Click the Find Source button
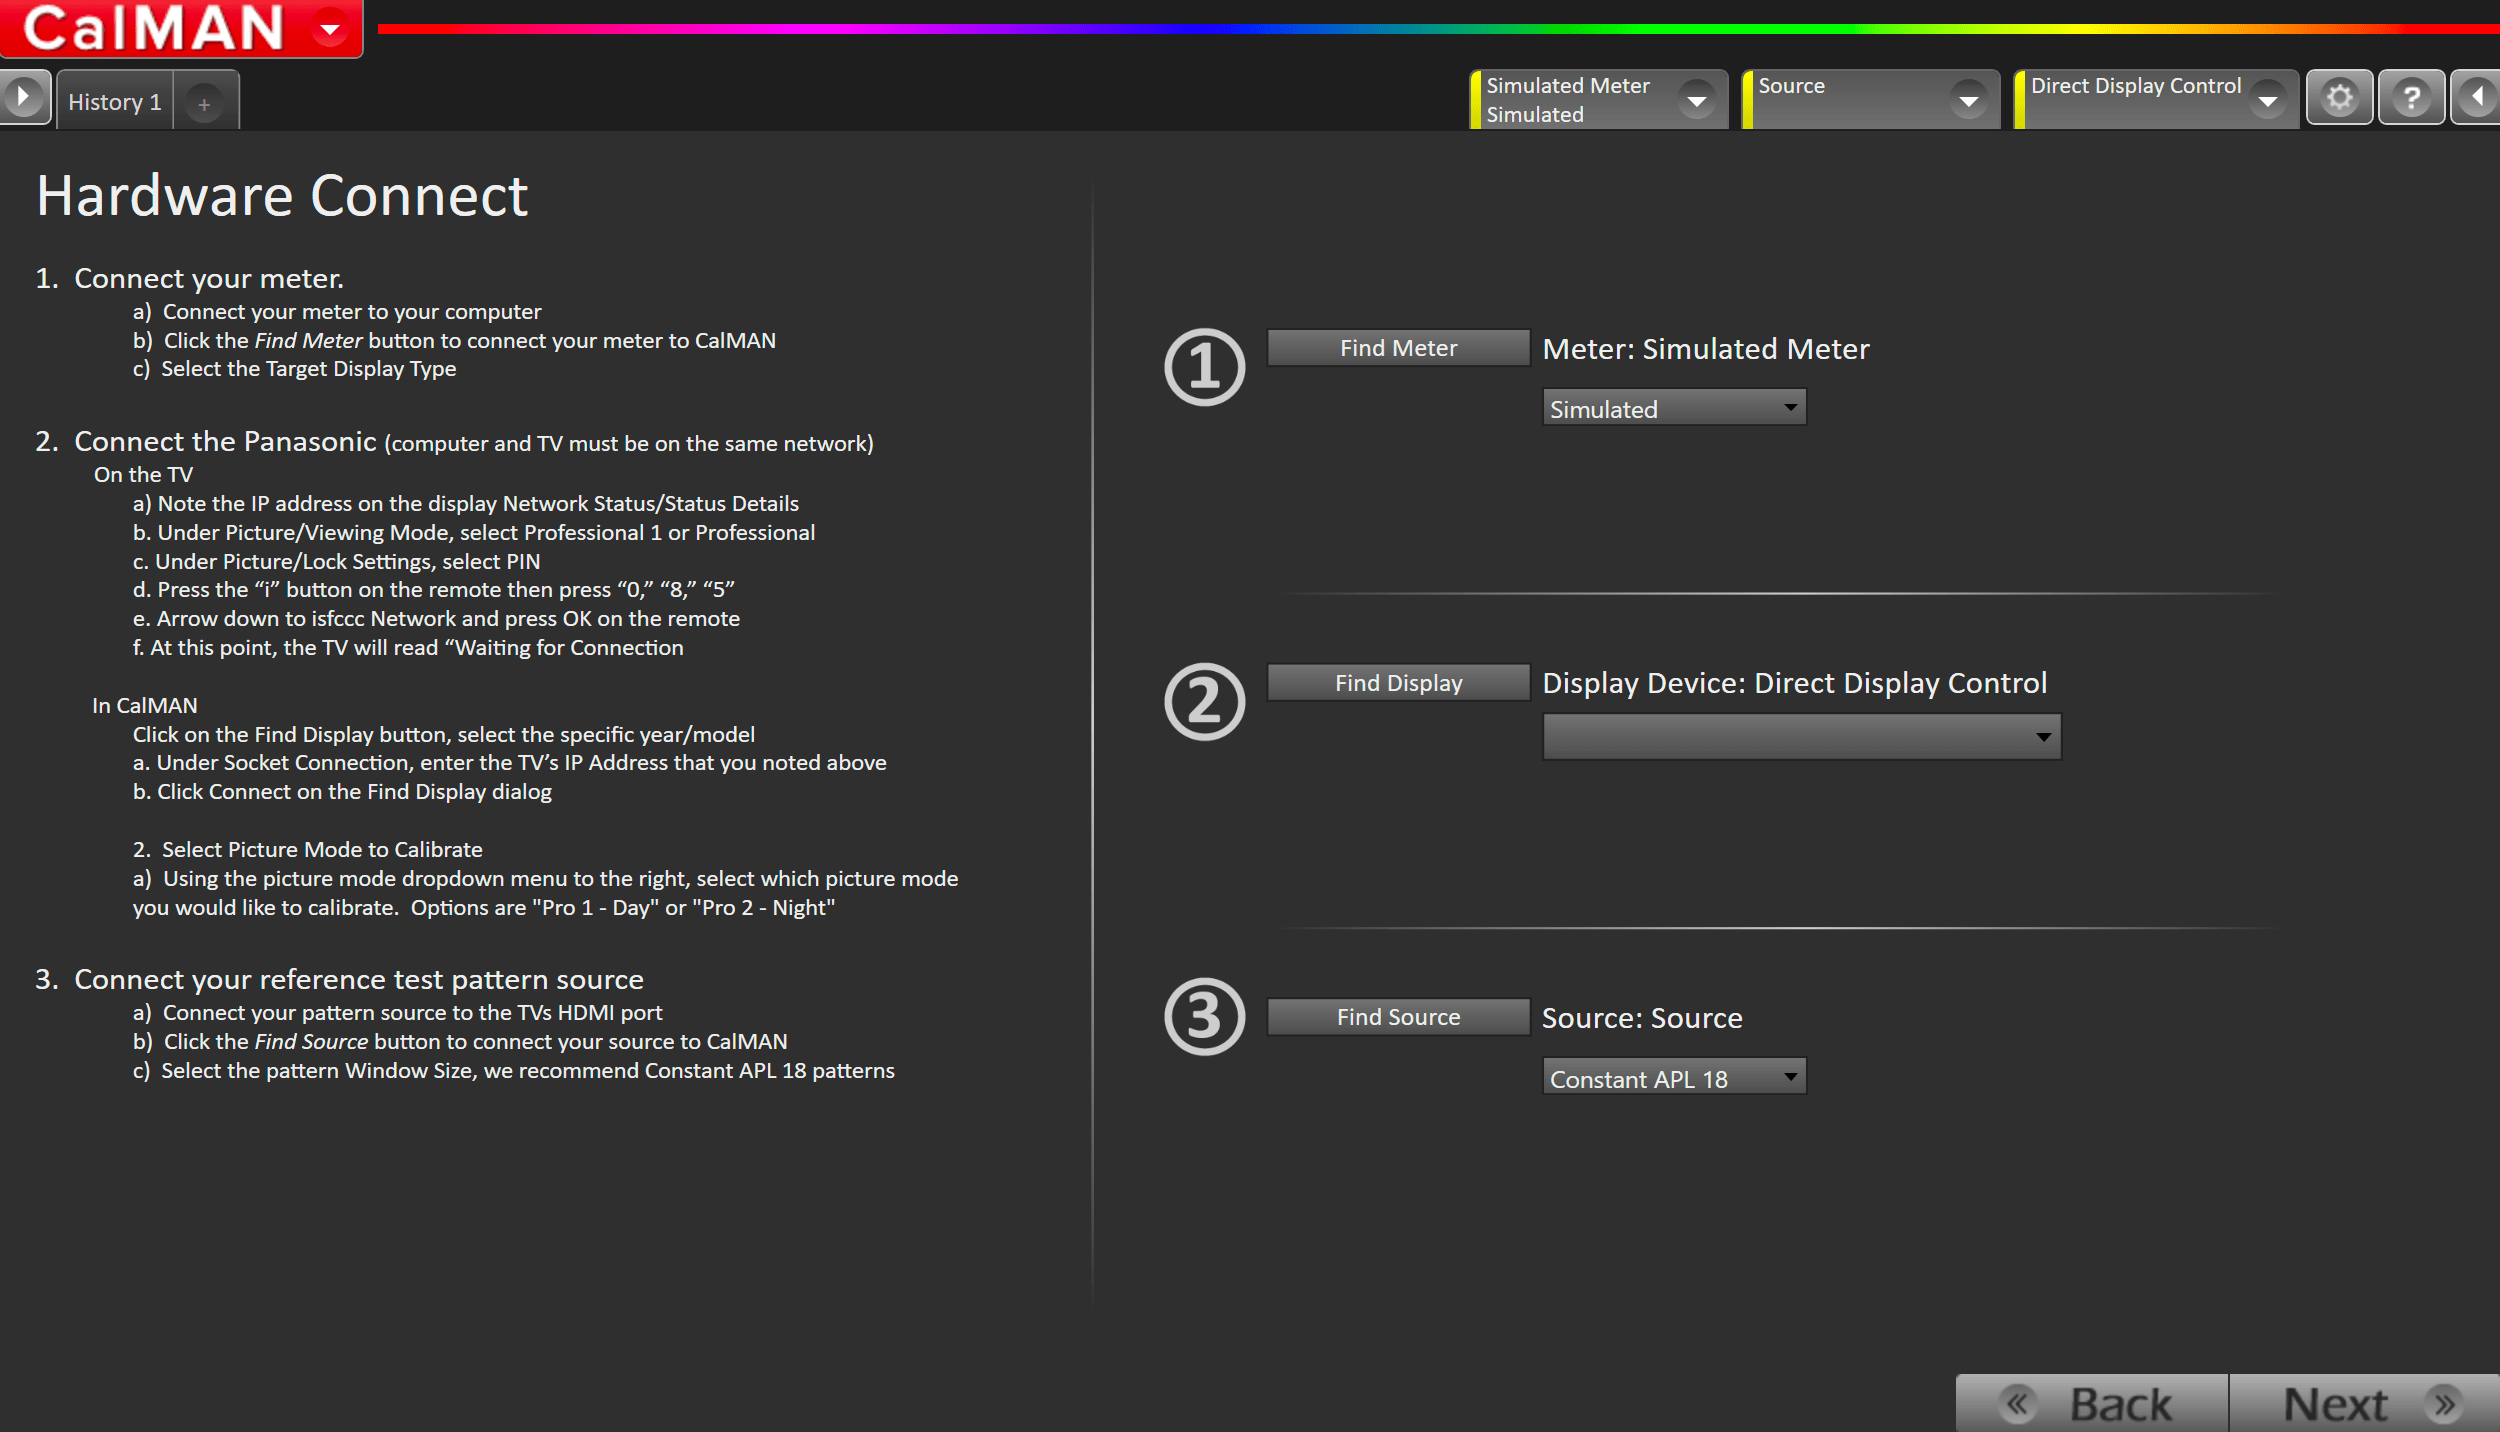This screenshot has height=1432, width=2500. click(1398, 1017)
